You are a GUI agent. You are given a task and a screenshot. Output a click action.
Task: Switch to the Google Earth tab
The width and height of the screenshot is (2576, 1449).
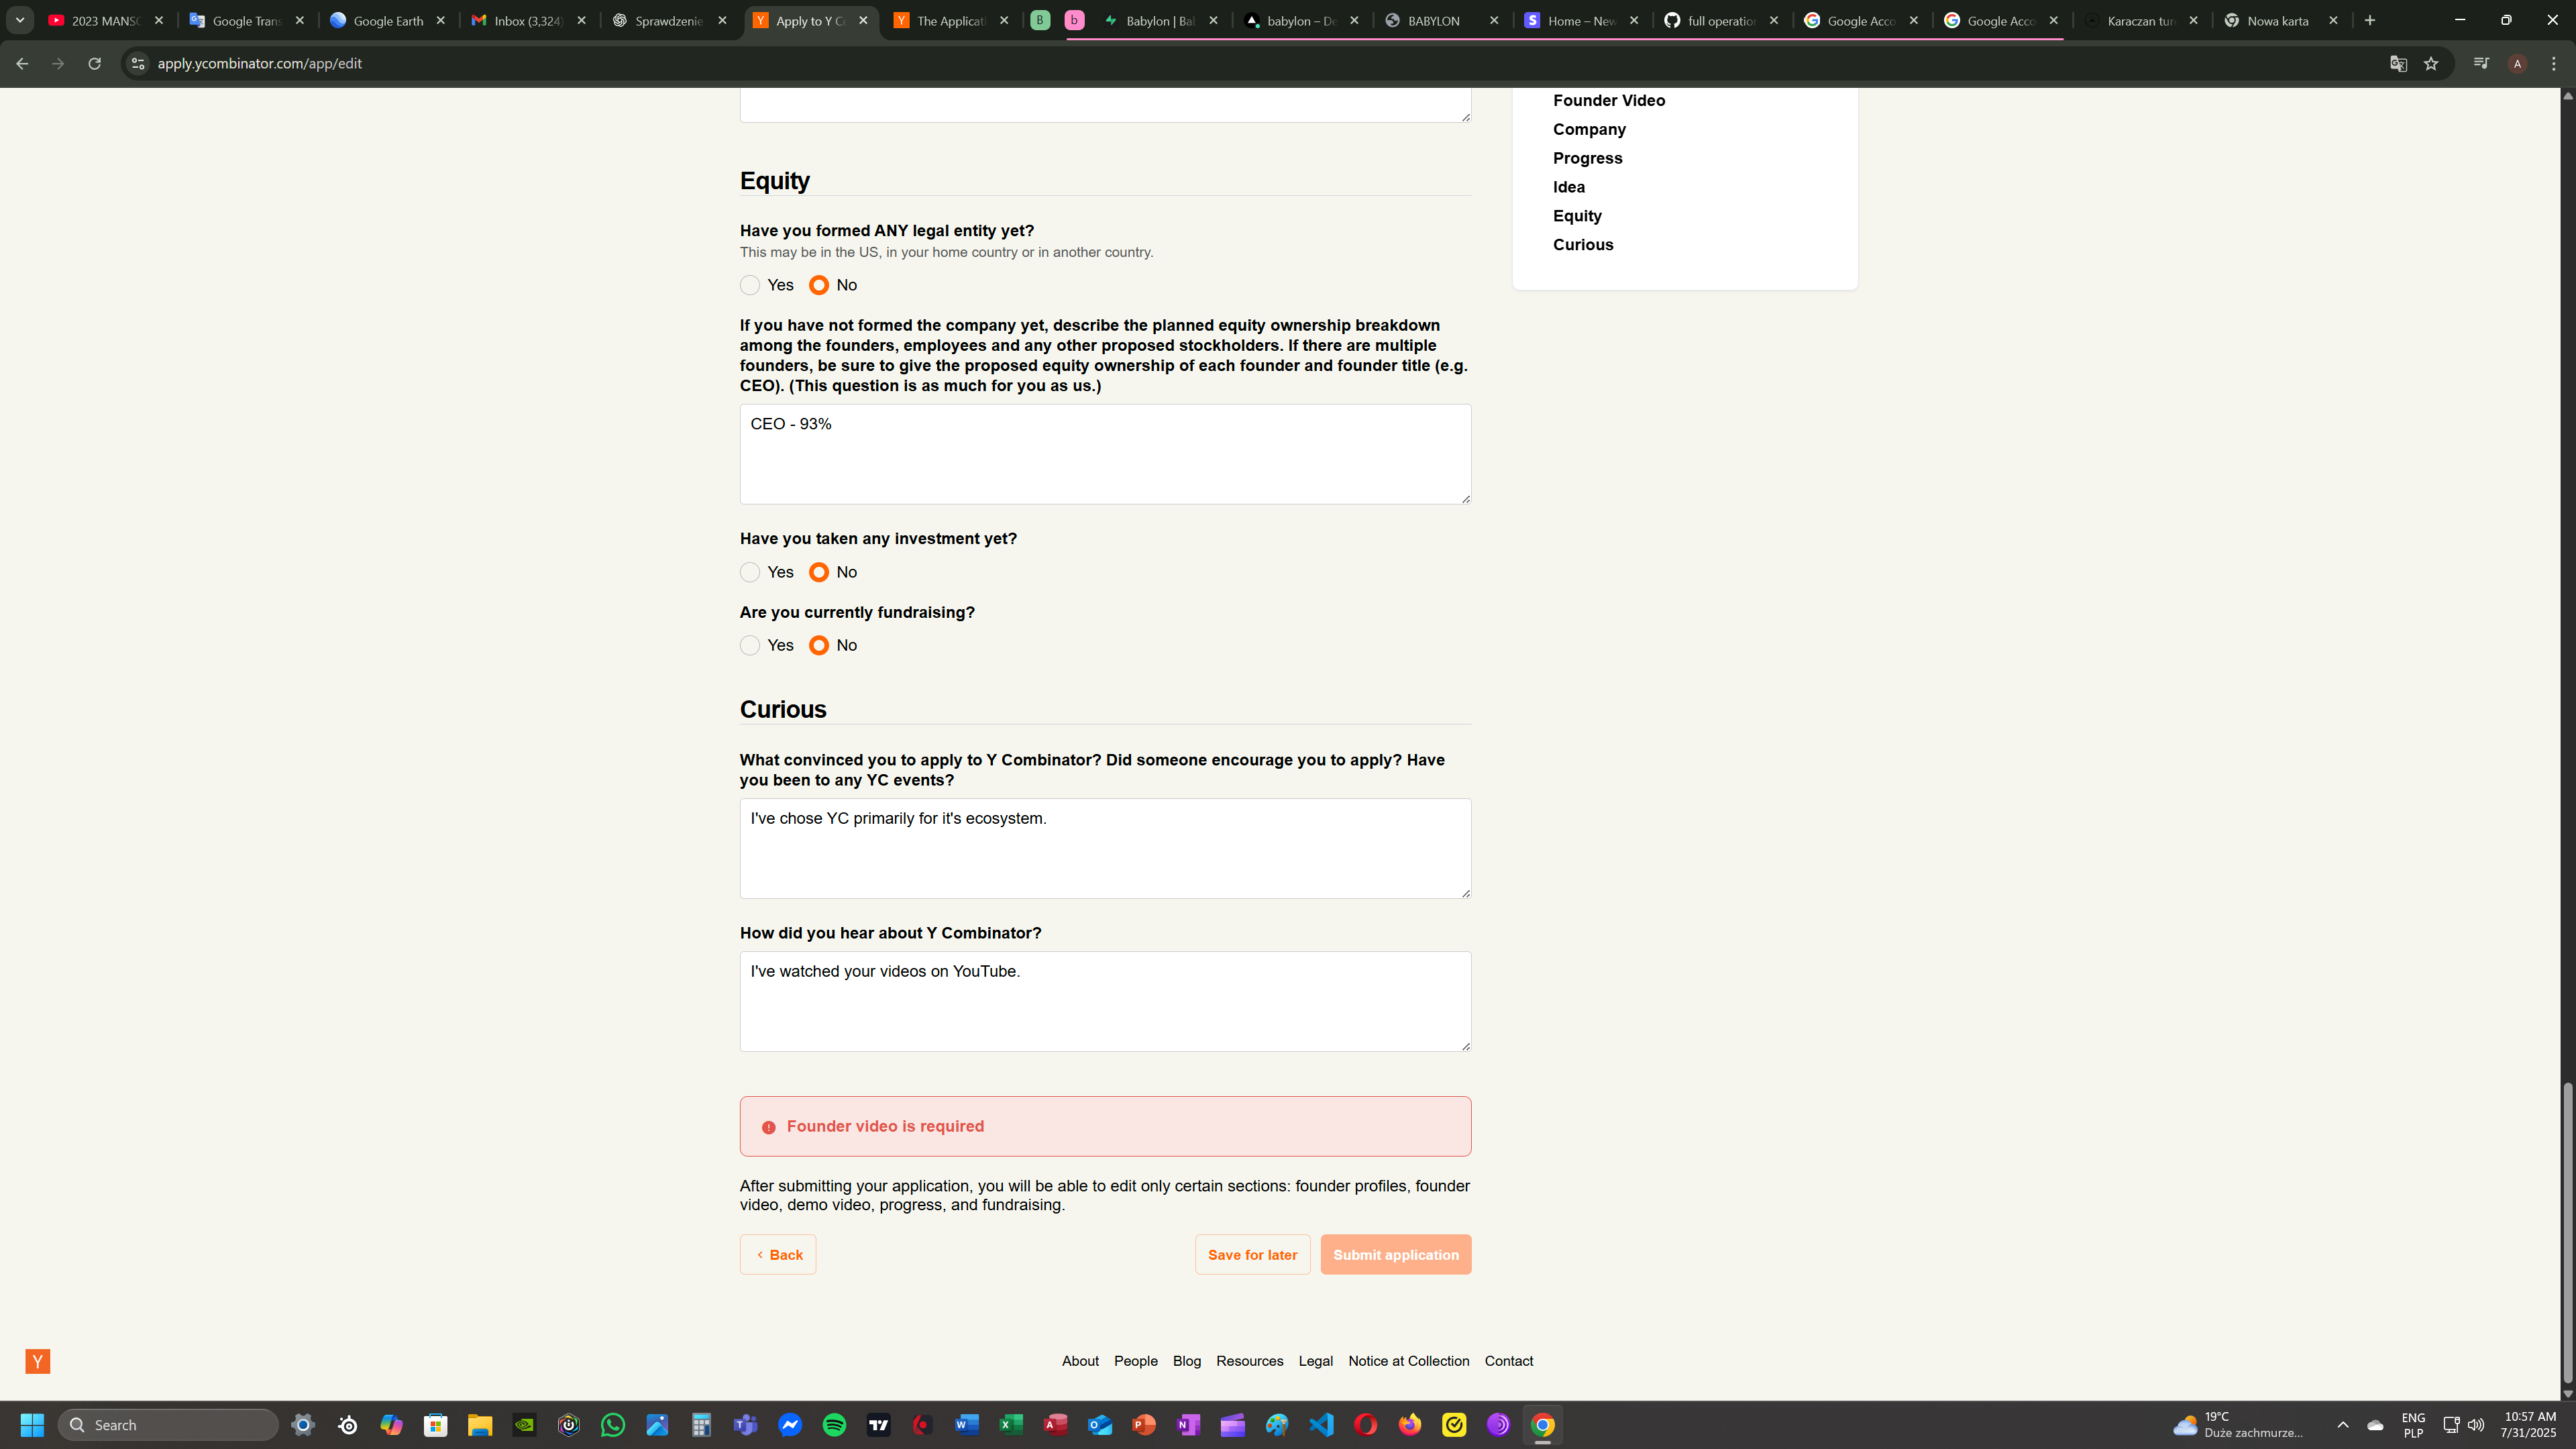click(387, 20)
